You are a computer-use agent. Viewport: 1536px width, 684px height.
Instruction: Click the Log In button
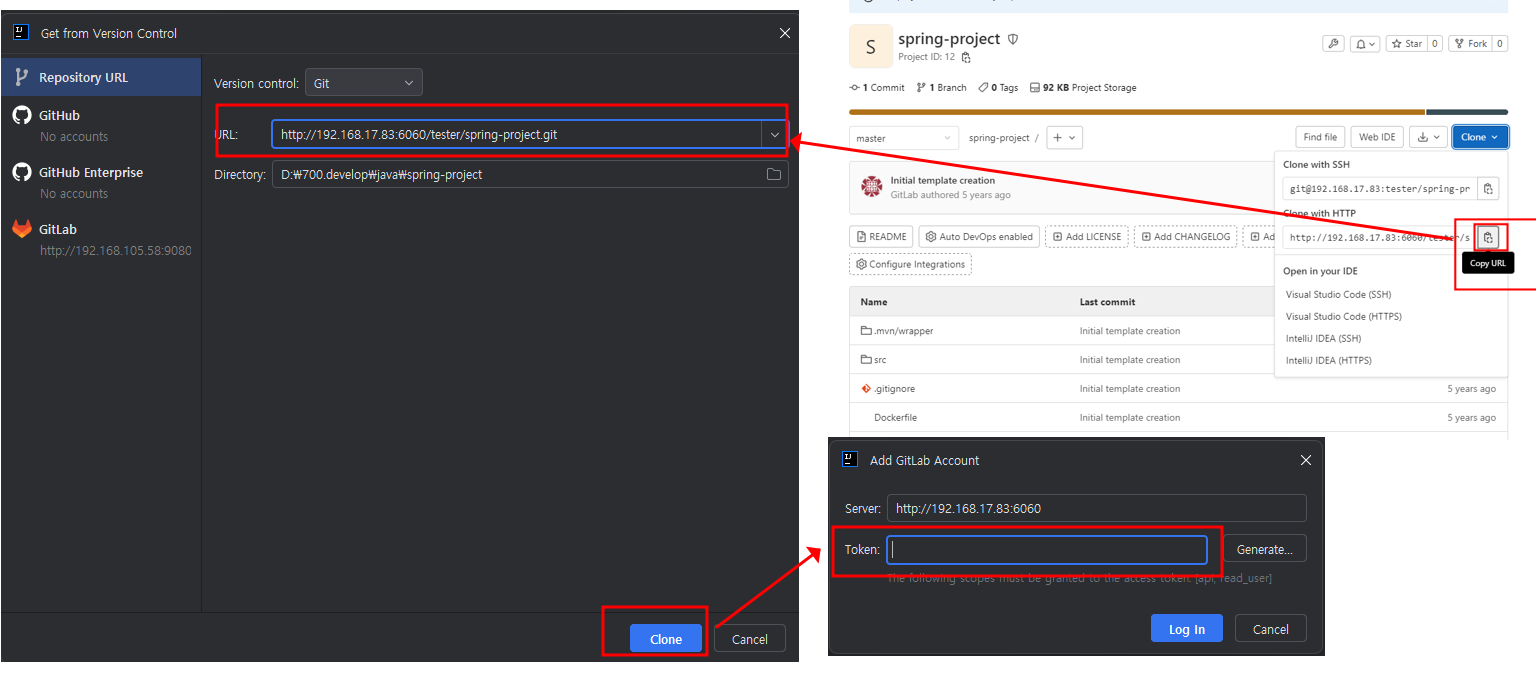click(1187, 629)
